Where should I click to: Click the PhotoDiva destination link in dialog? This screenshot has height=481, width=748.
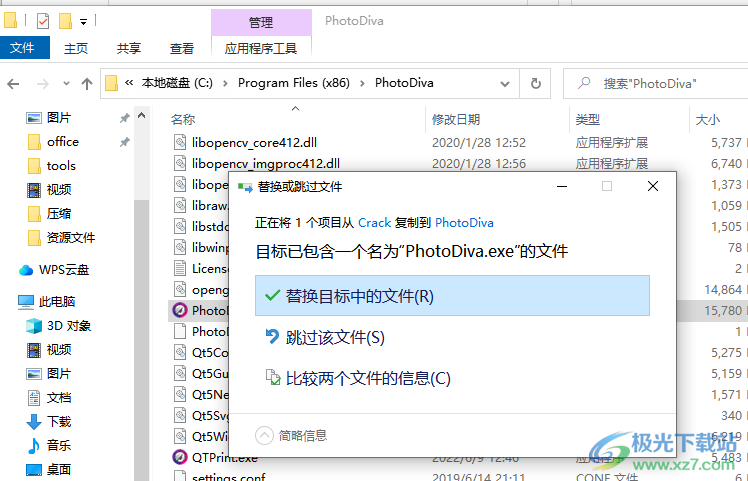tap(464, 223)
